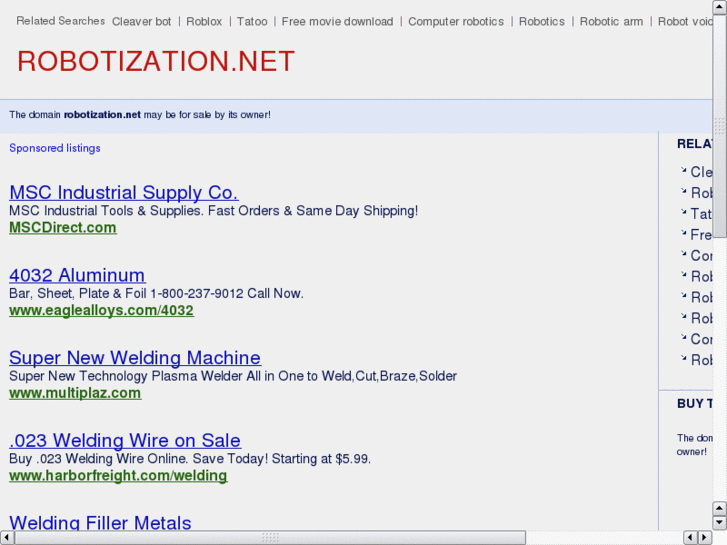Open the Tatoo related search link
Screen dimensions: 727x545
coord(252,22)
